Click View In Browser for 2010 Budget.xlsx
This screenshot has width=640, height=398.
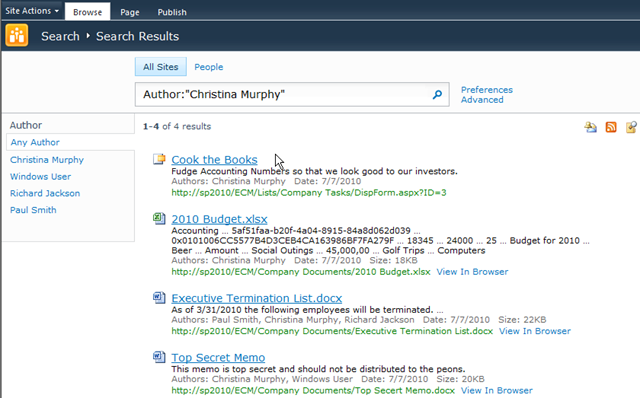472,272
